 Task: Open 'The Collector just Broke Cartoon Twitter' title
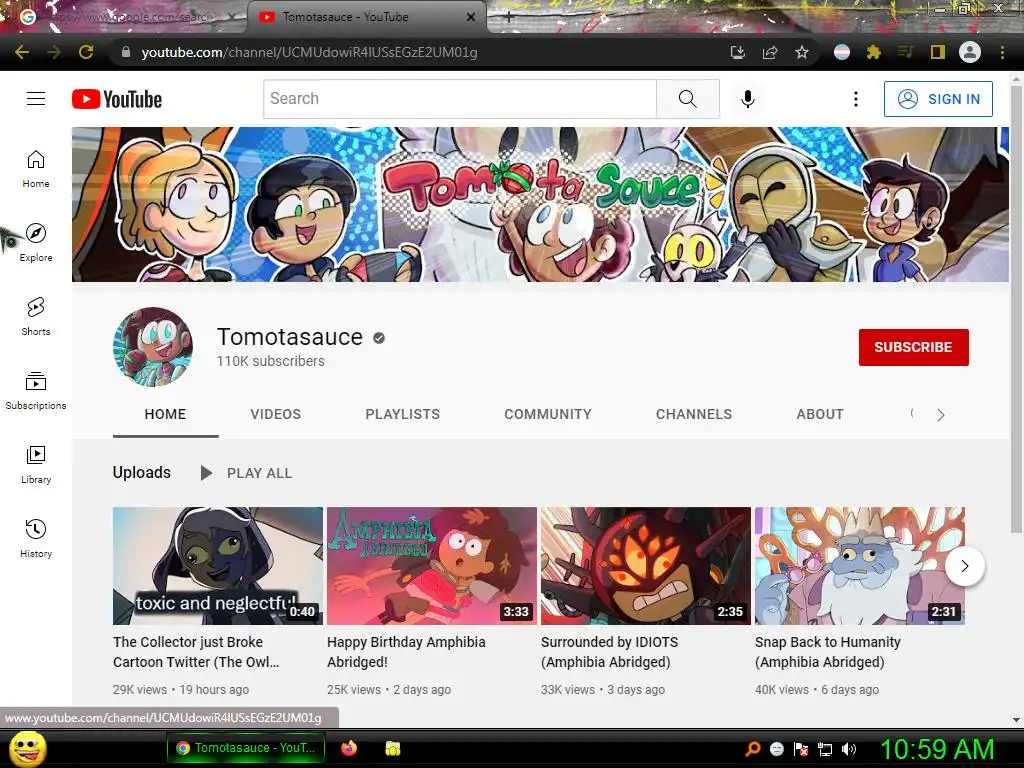(x=196, y=652)
